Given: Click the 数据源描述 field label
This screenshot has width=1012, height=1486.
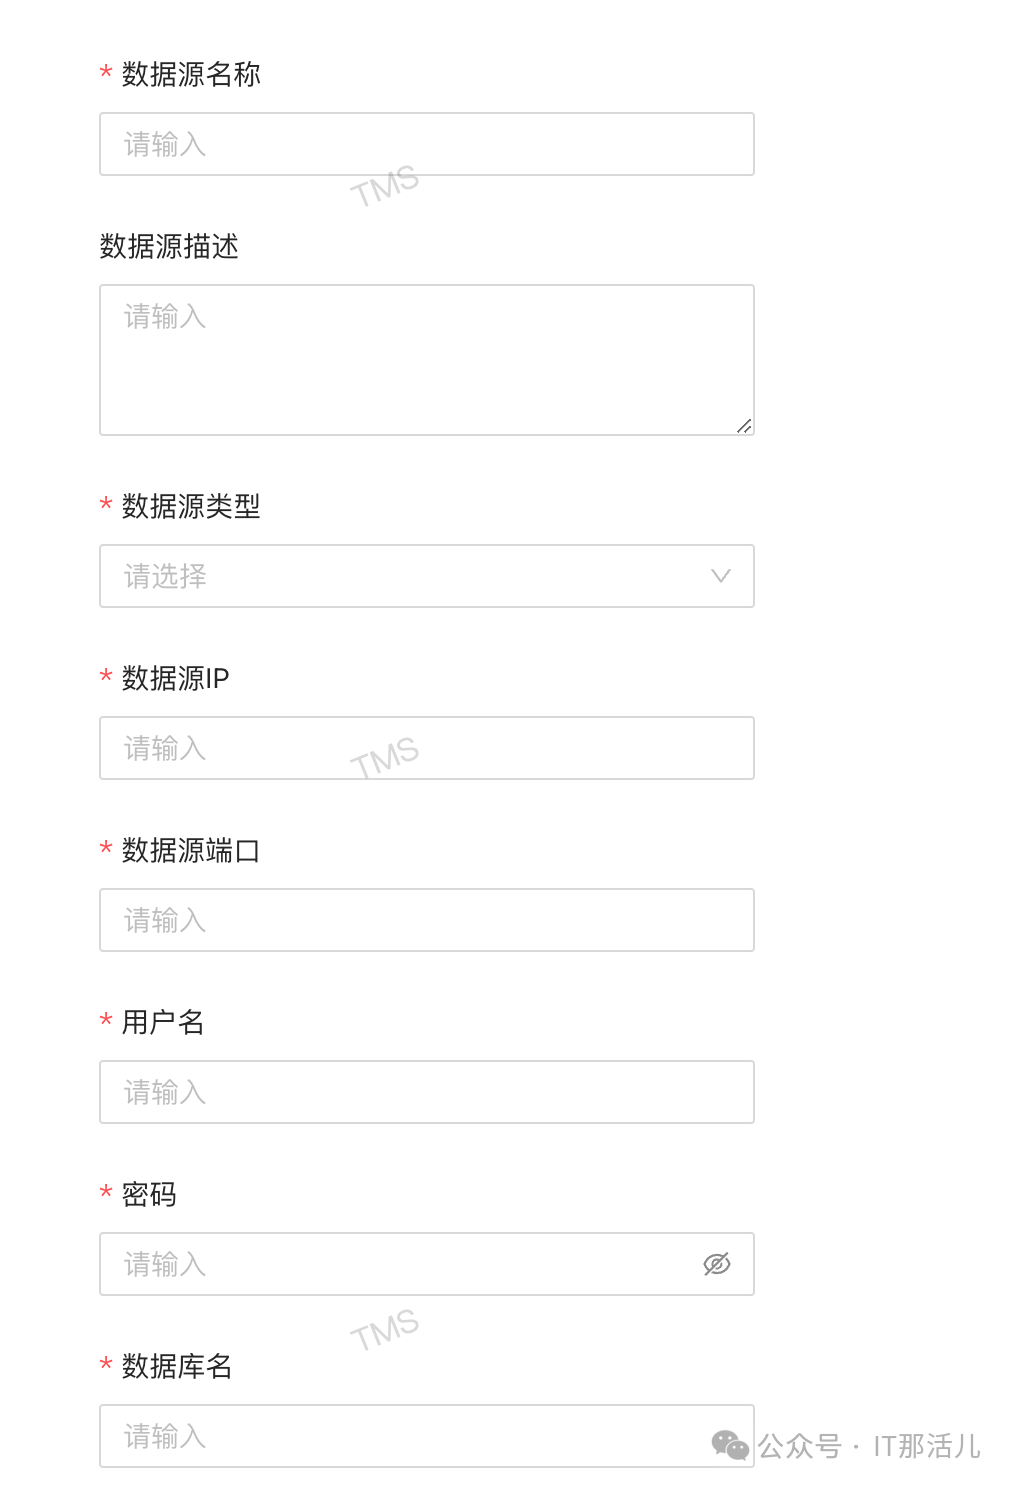Looking at the screenshot, I should pos(169,246).
